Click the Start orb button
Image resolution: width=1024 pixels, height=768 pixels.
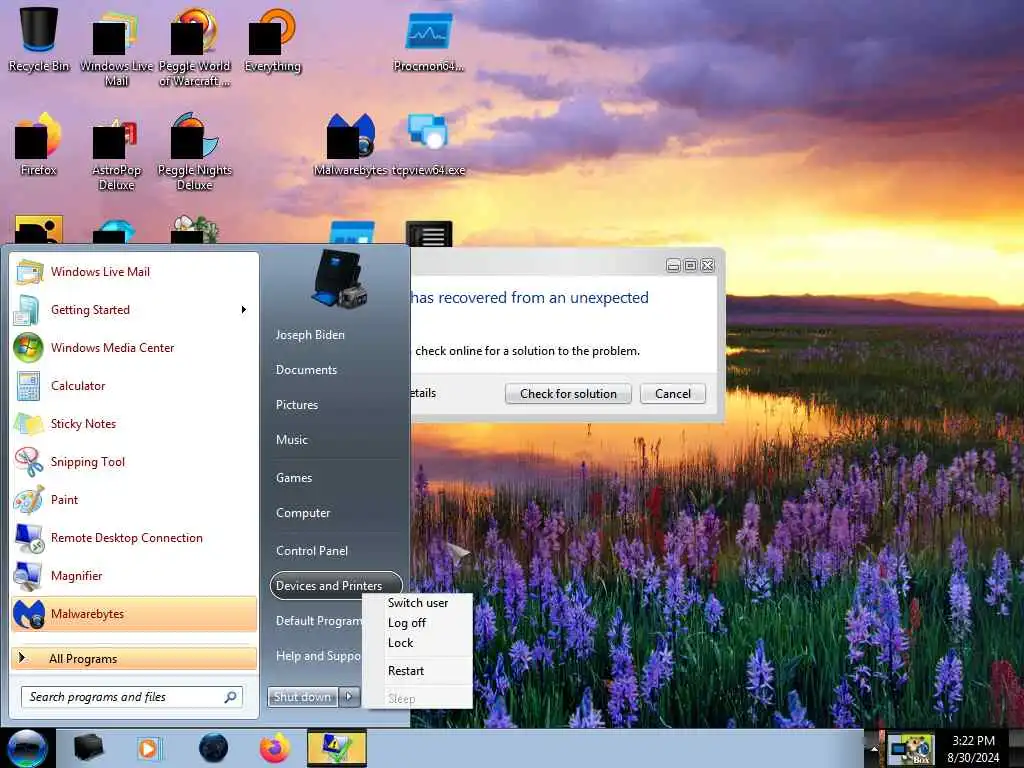(27, 748)
